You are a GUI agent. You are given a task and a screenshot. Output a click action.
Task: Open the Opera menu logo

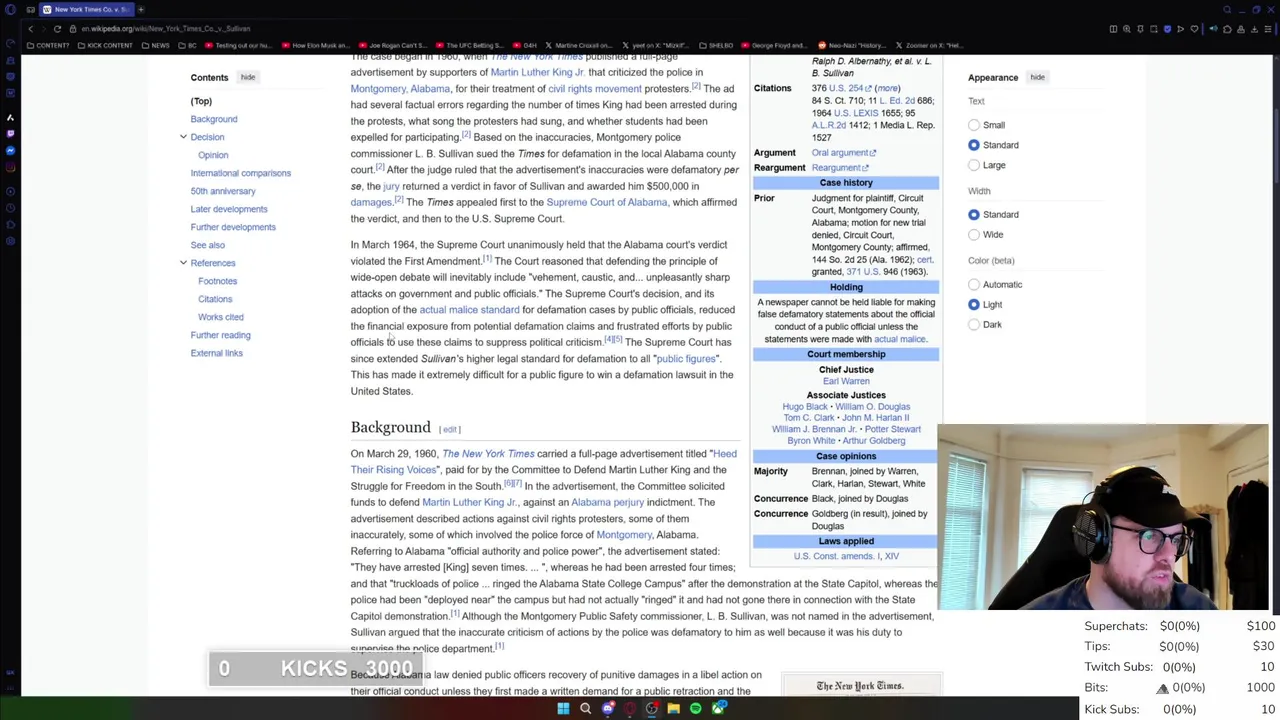[10, 9]
